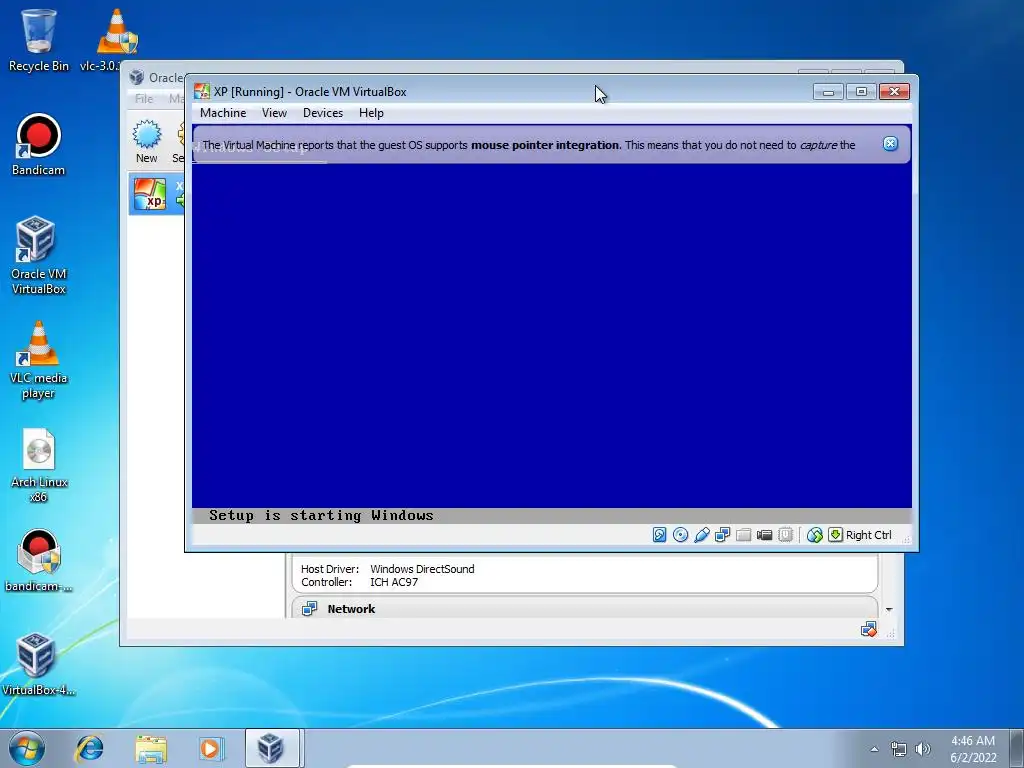Click the scroll down arrow in Manager details
This screenshot has height=768, width=1024.
[889, 609]
